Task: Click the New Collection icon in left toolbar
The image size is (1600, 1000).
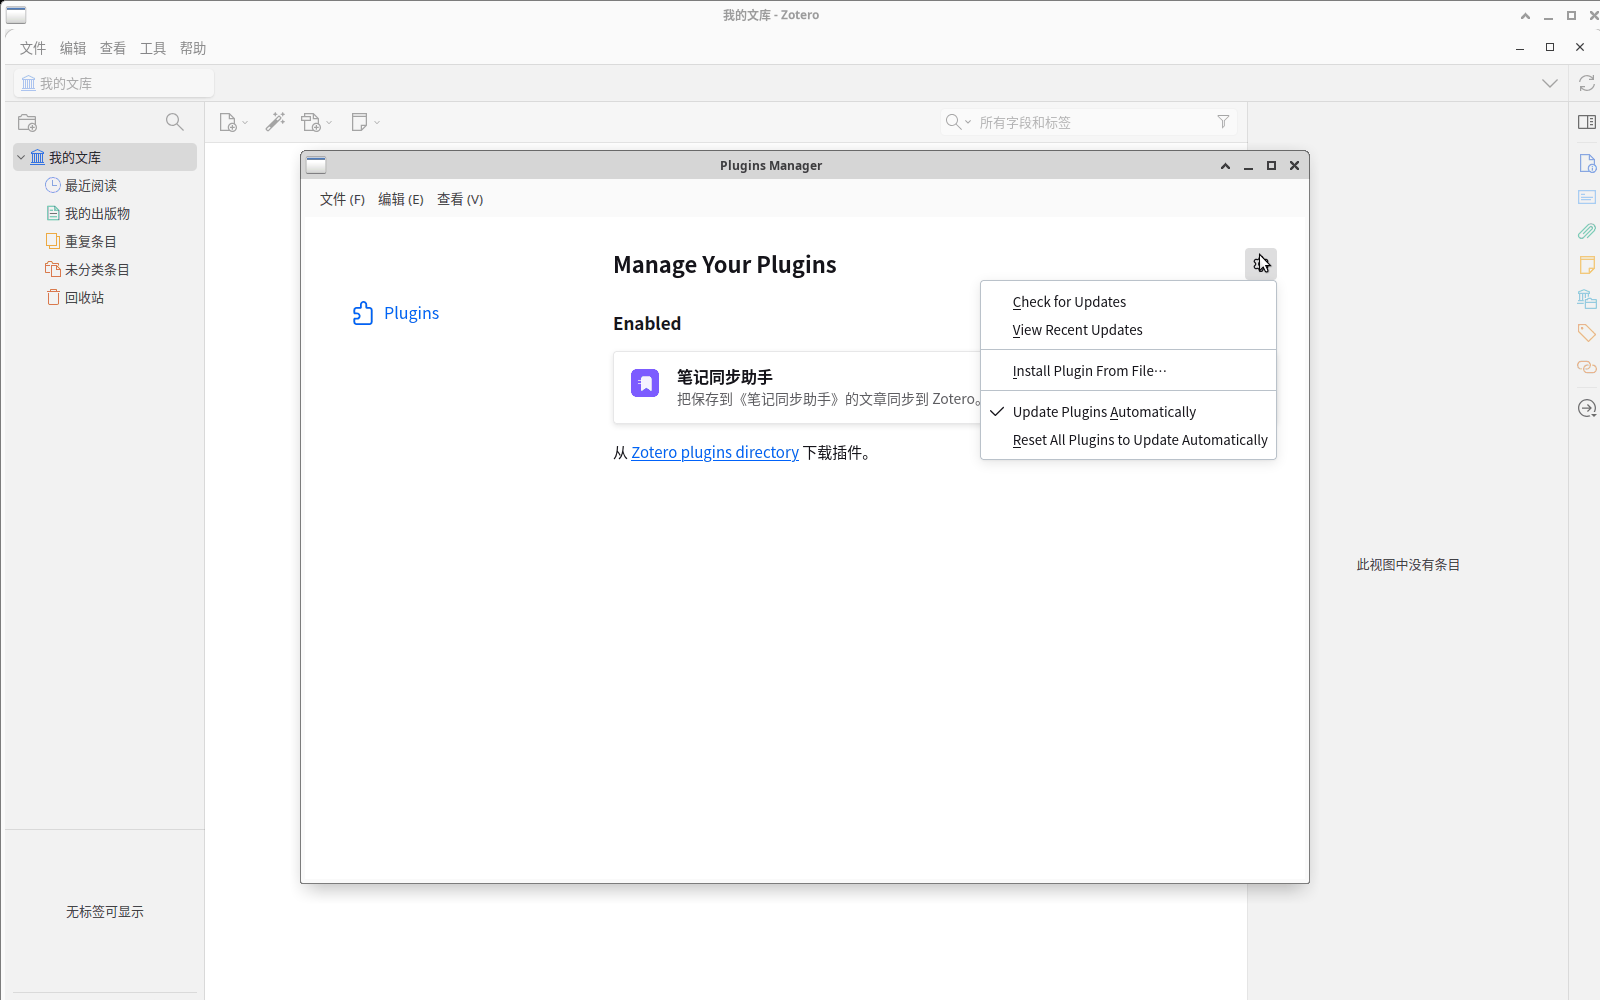Action: coord(28,123)
